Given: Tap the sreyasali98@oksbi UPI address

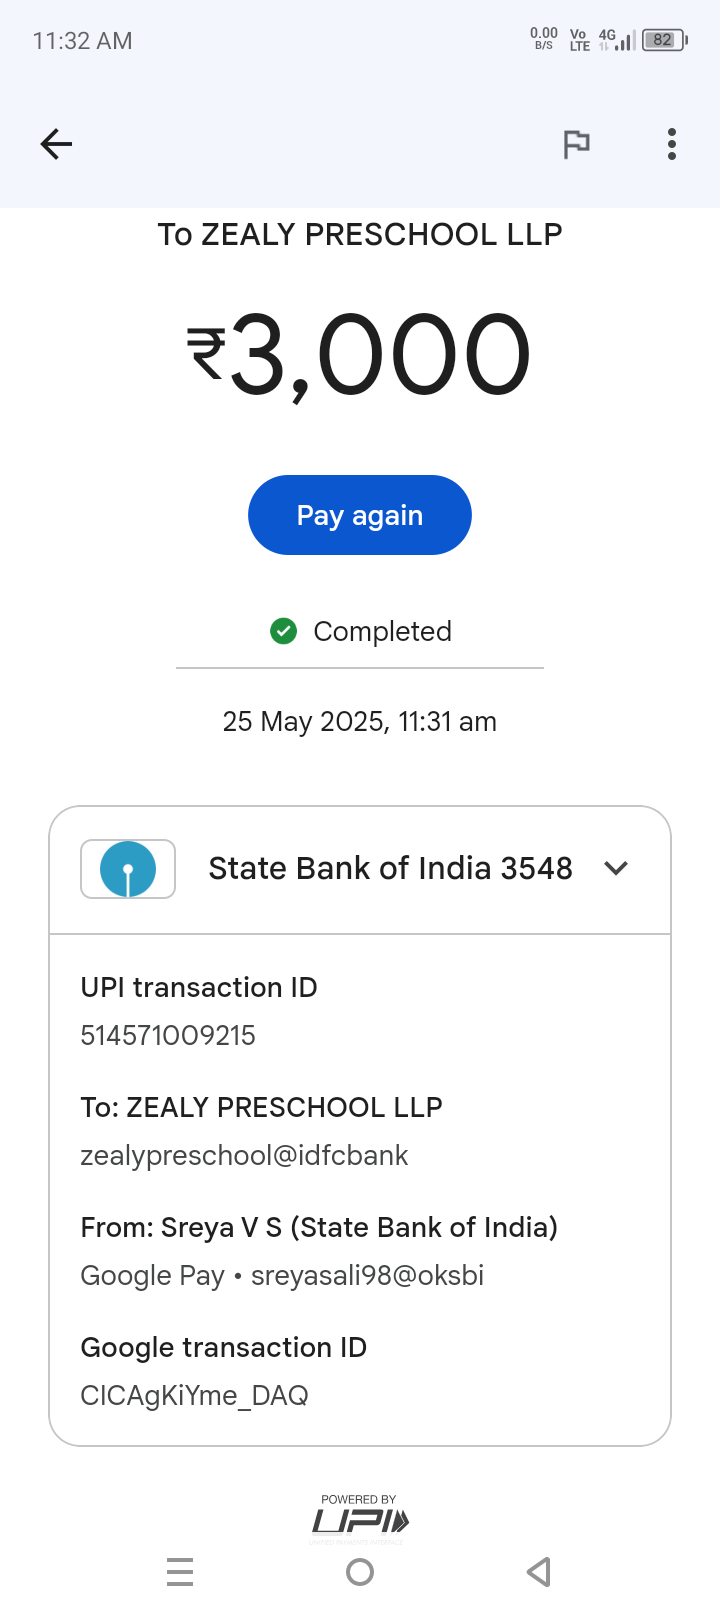Looking at the screenshot, I should tap(367, 1275).
